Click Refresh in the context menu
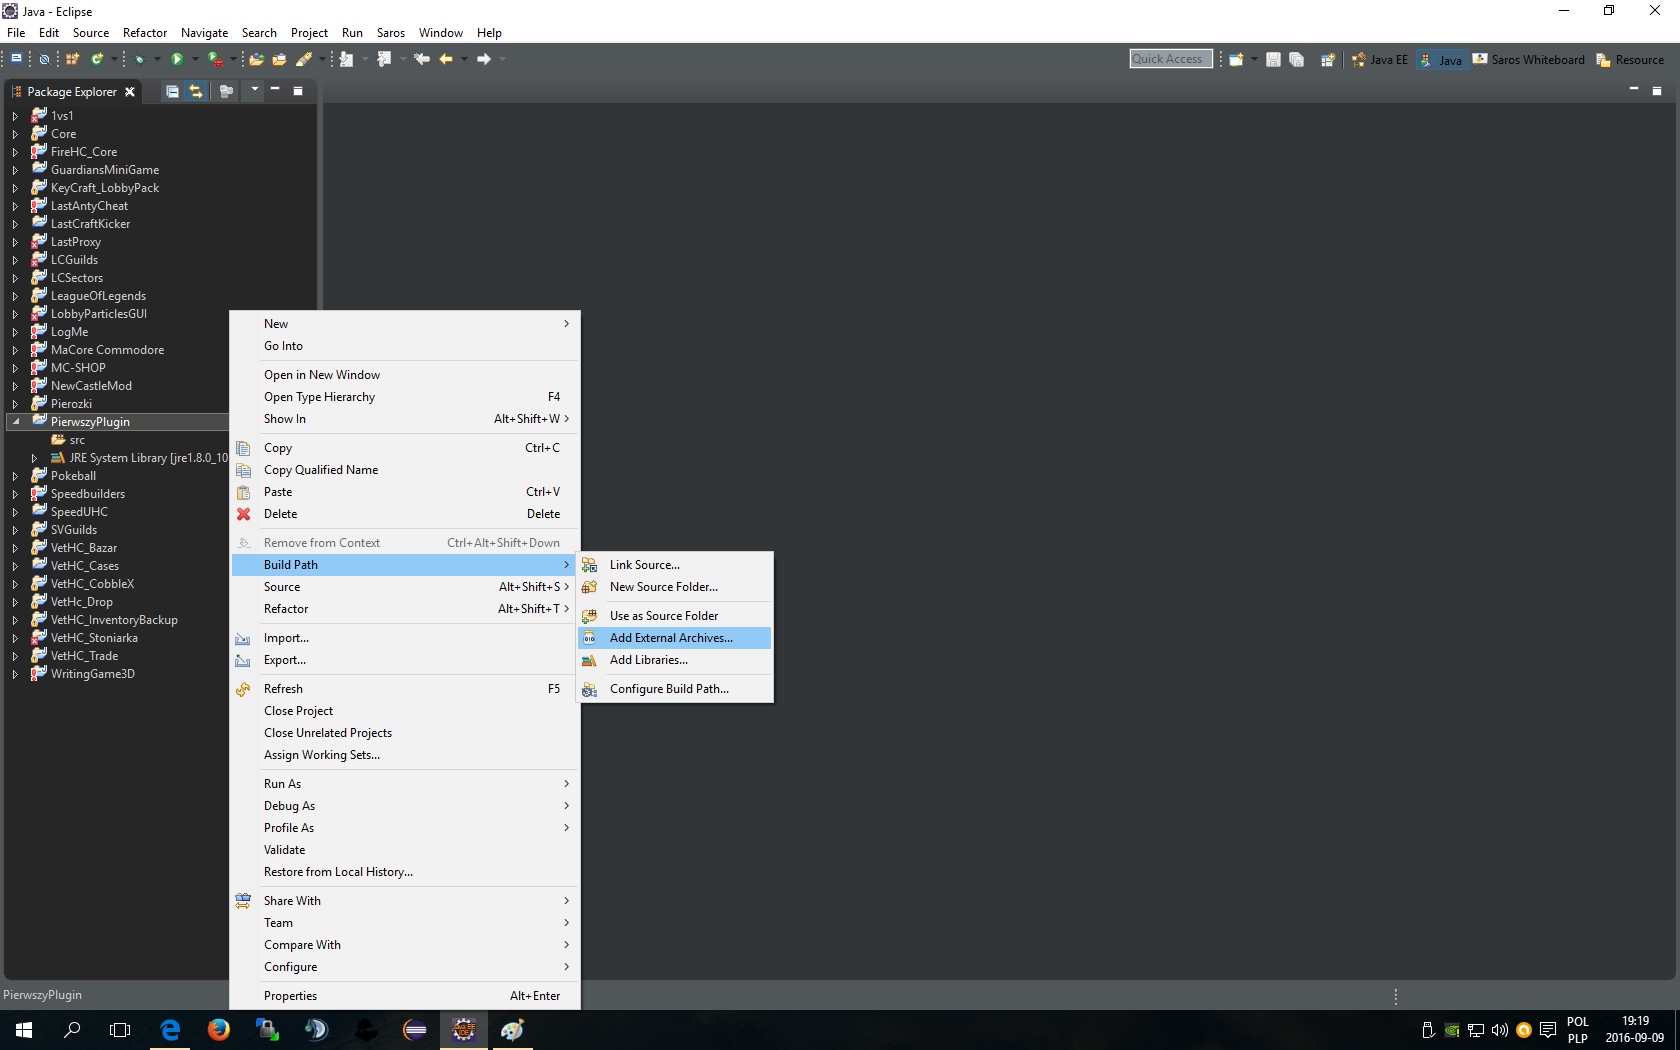The image size is (1680, 1050). coord(283,689)
